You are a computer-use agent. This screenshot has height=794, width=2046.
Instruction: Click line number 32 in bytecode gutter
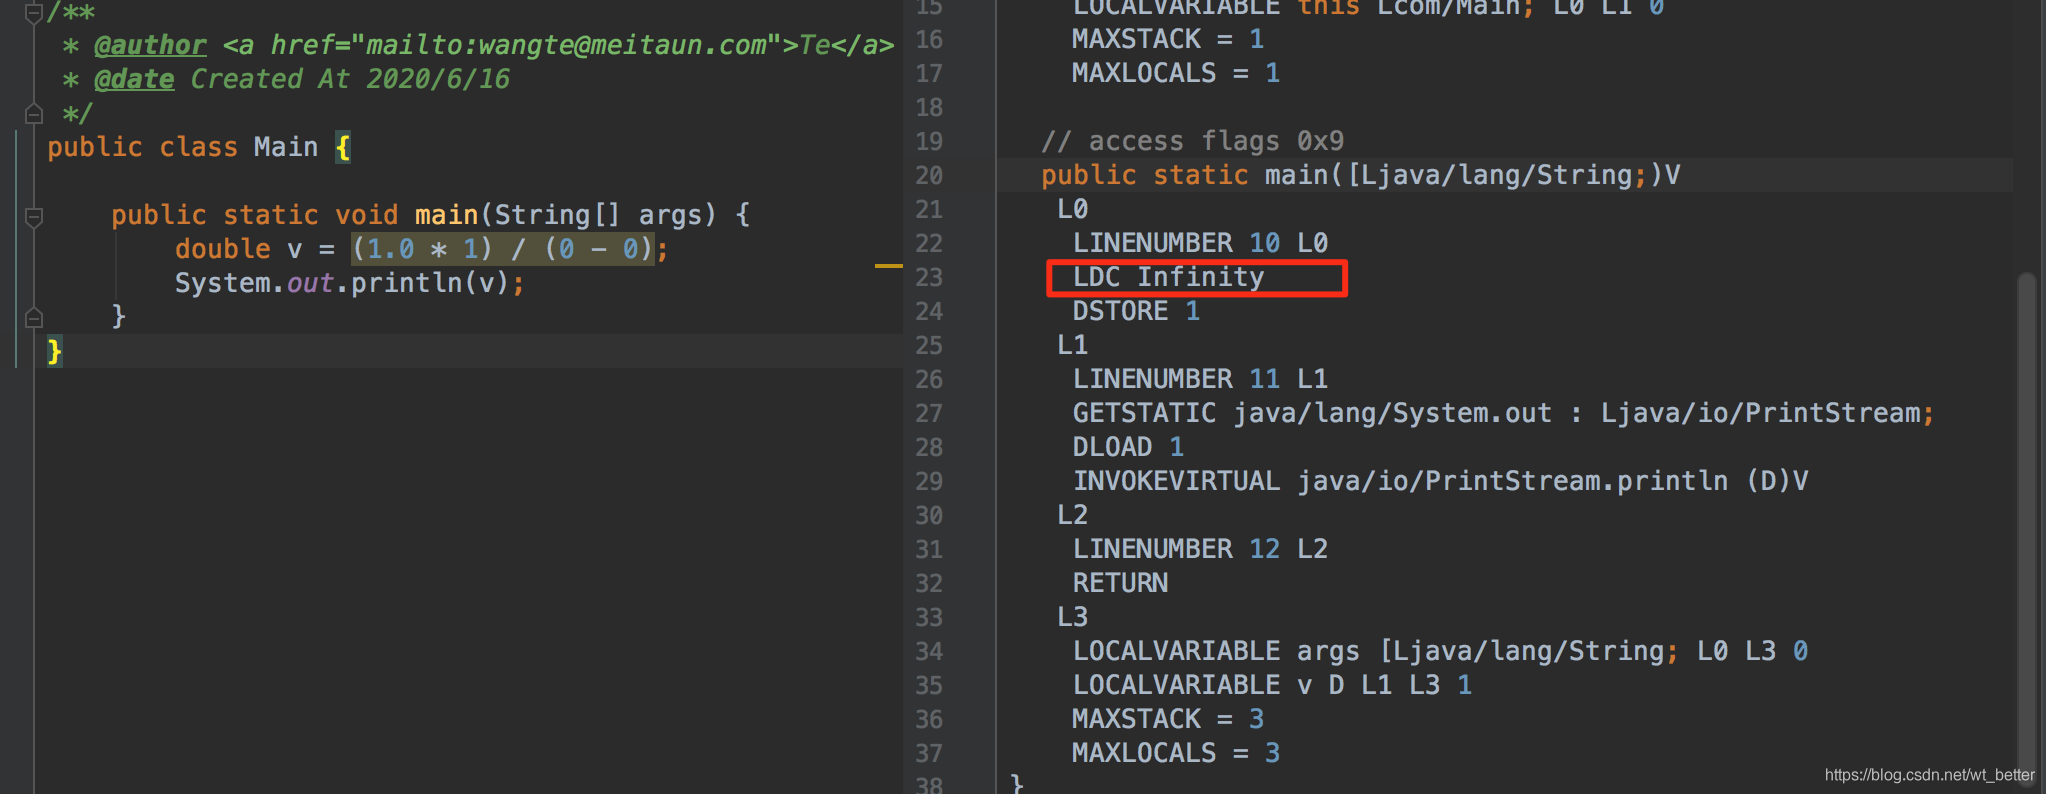(929, 583)
